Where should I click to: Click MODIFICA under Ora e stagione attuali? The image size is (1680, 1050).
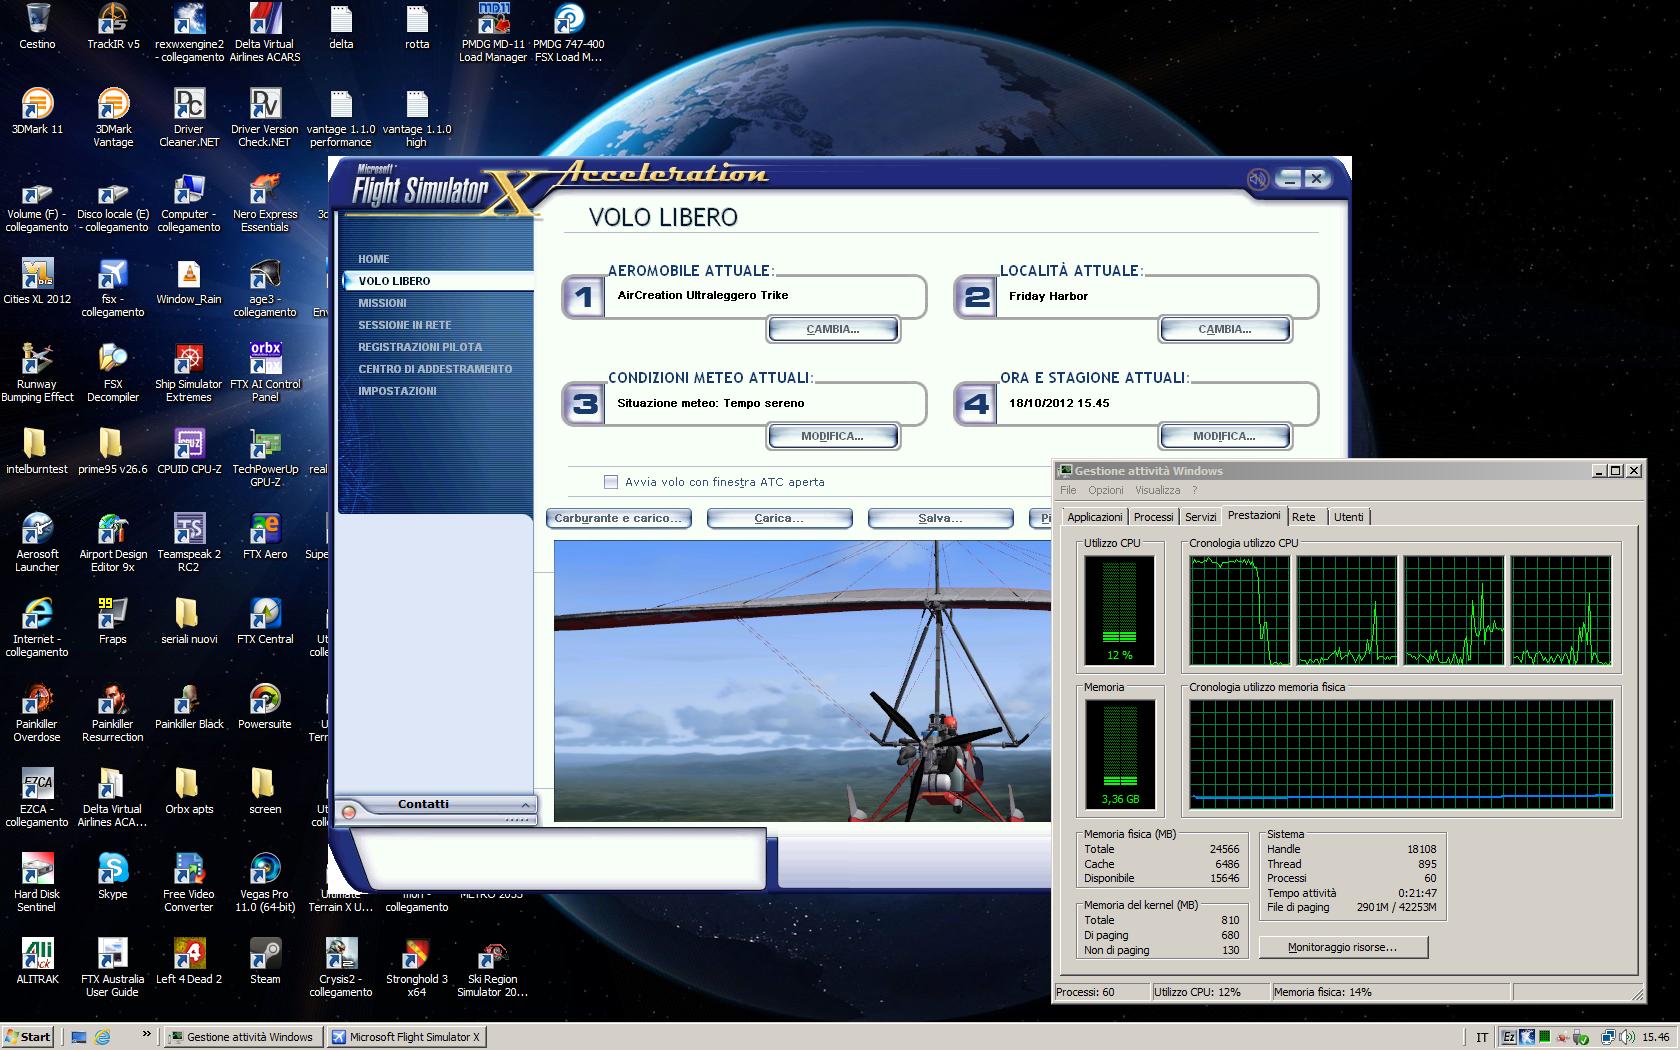pyautogui.click(x=1225, y=436)
